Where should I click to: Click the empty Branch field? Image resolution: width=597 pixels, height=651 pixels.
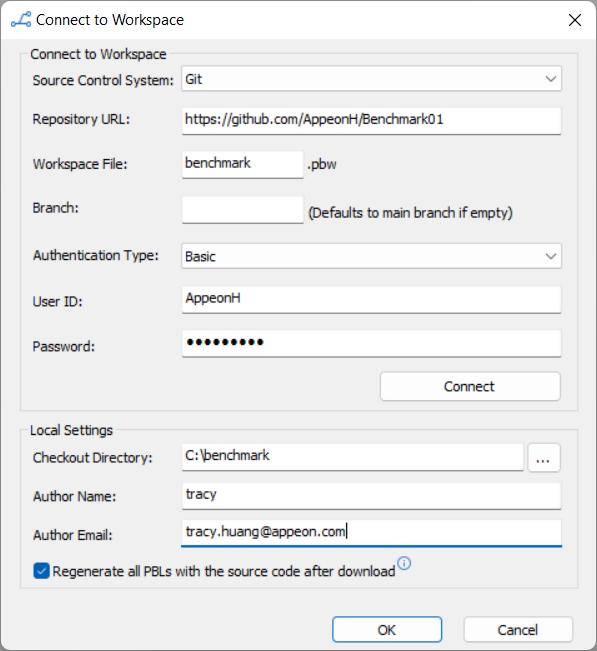(x=242, y=210)
